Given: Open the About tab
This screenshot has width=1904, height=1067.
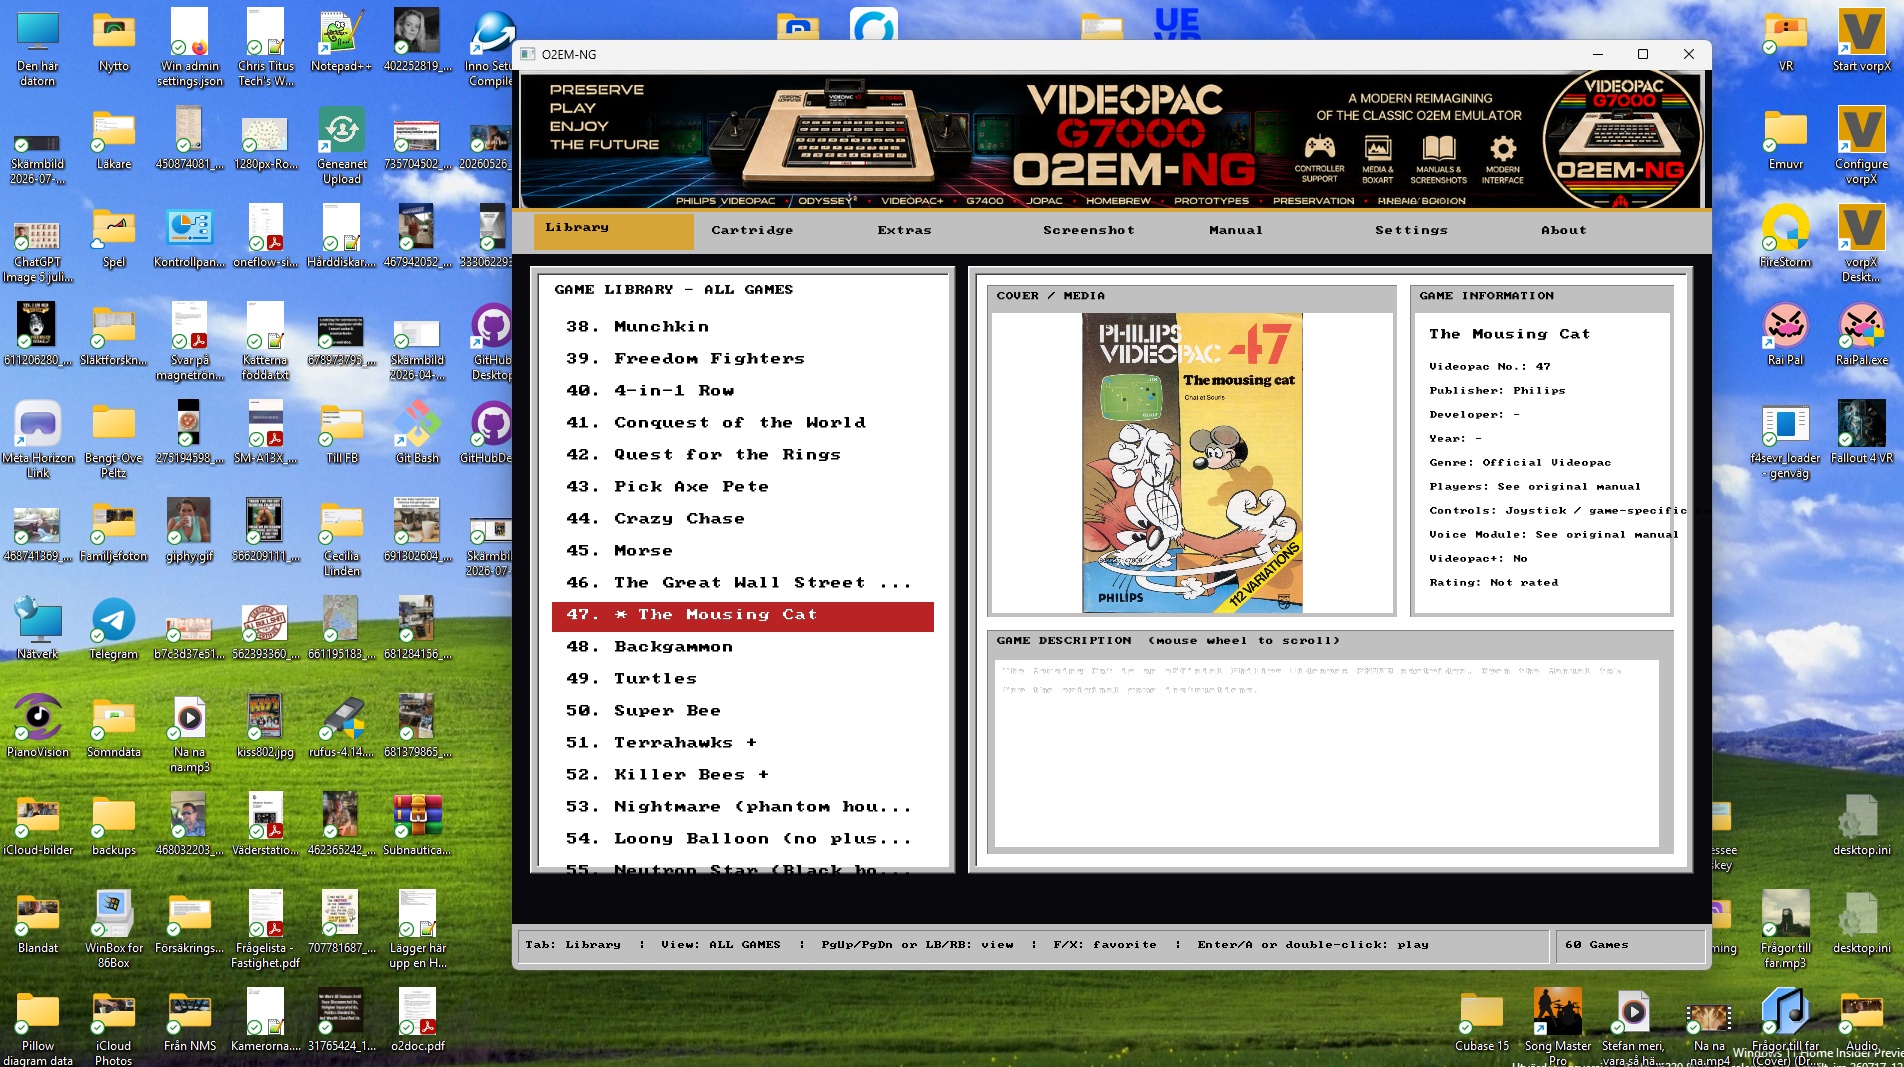Looking at the screenshot, I should [x=1563, y=230].
